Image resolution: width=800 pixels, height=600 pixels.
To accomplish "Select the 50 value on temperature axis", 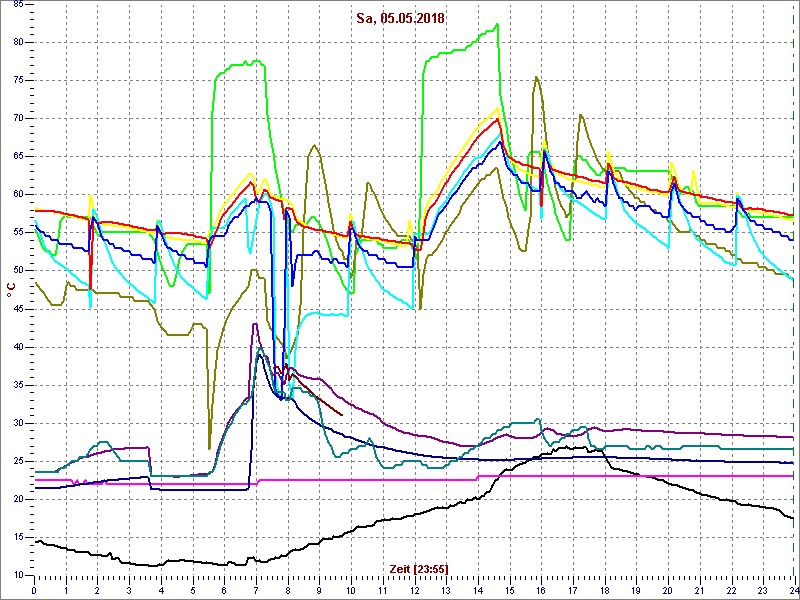I will pyautogui.click(x=18, y=271).
